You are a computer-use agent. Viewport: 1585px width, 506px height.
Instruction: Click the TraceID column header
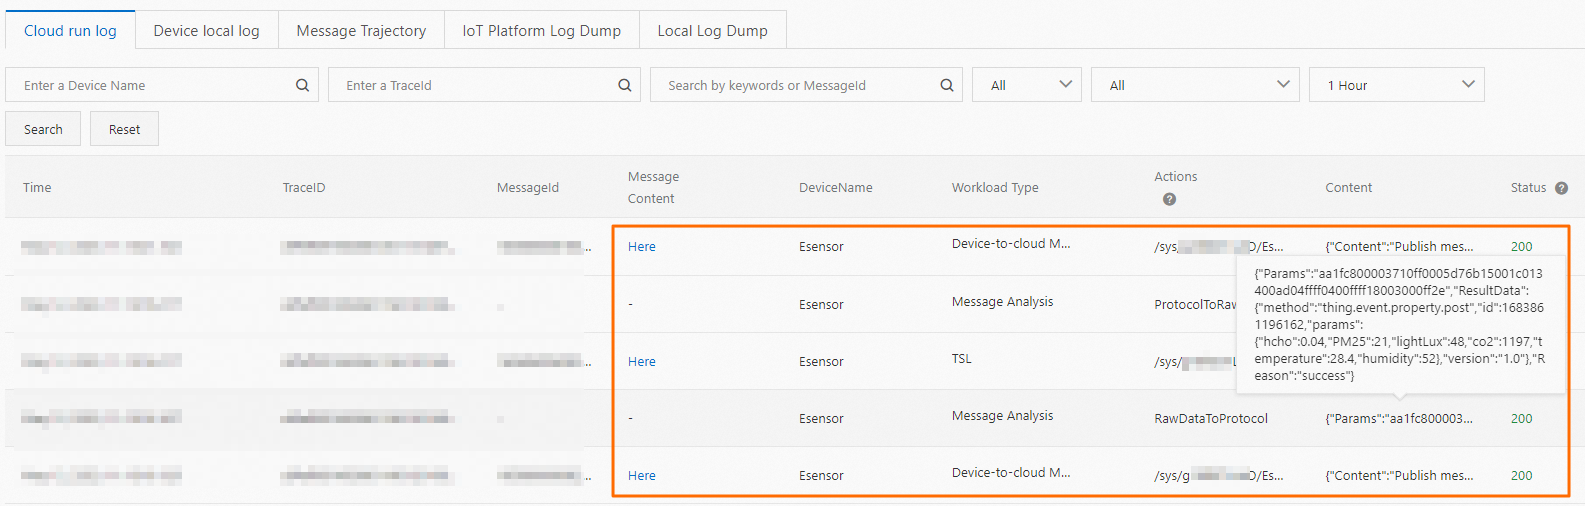tap(304, 187)
